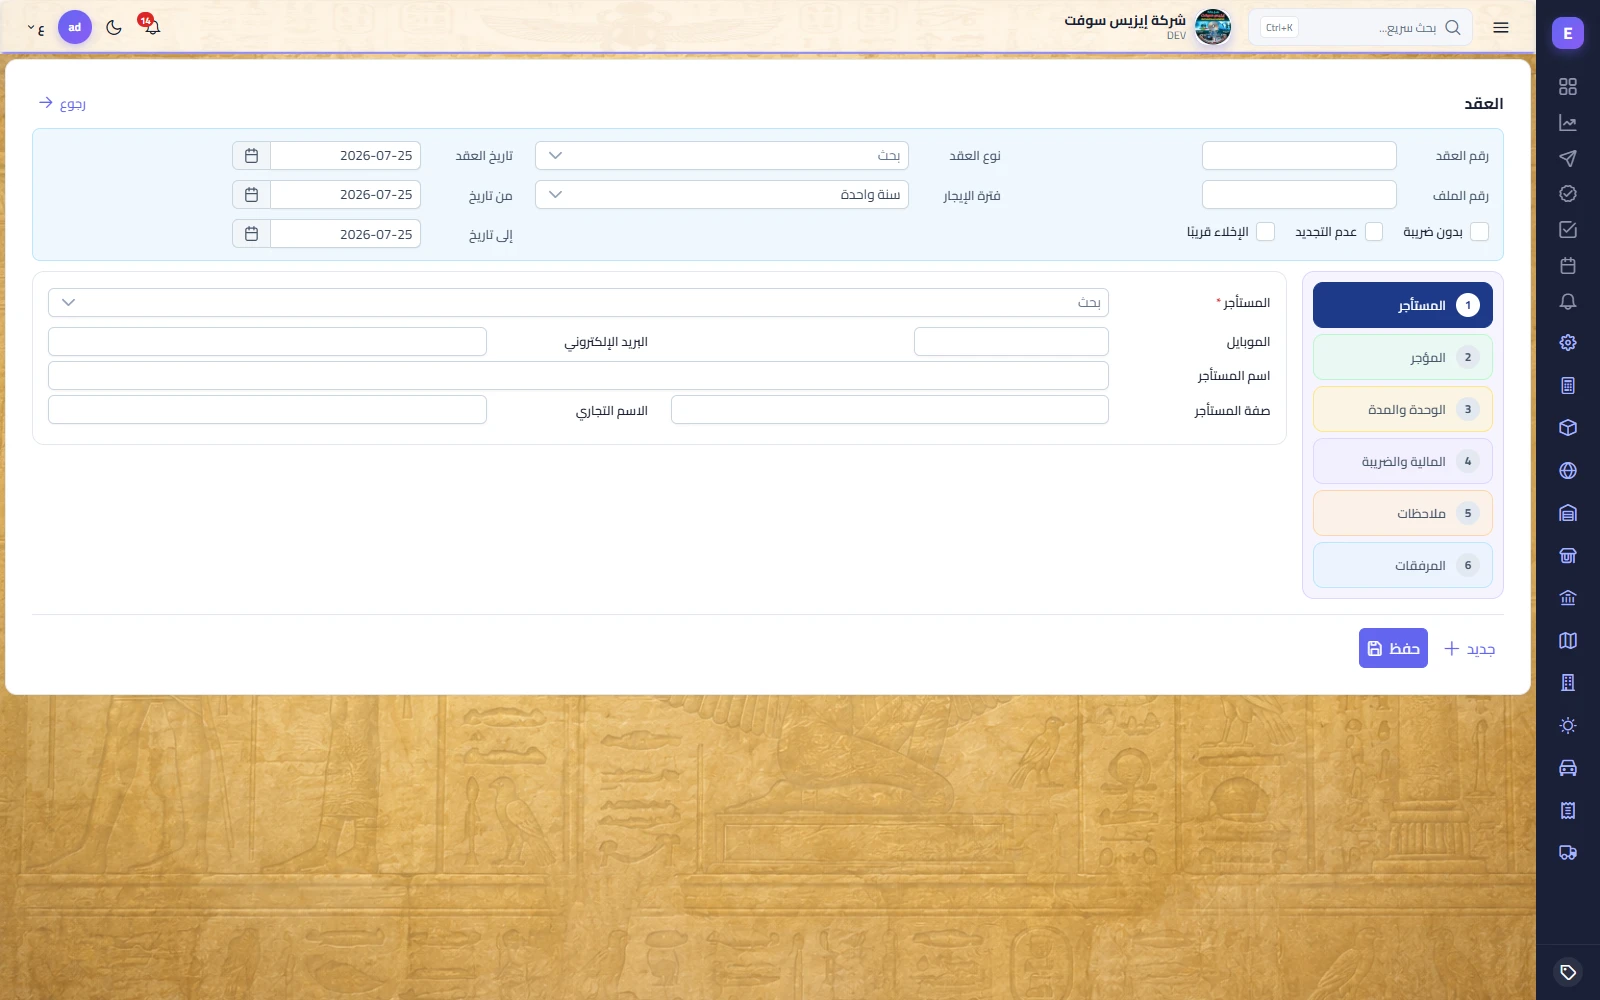The width and height of the screenshot is (1600, 1000).
Task: Select step 5 'ملاحظات' tab
Action: pyautogui.click(x=1402, y=513)
